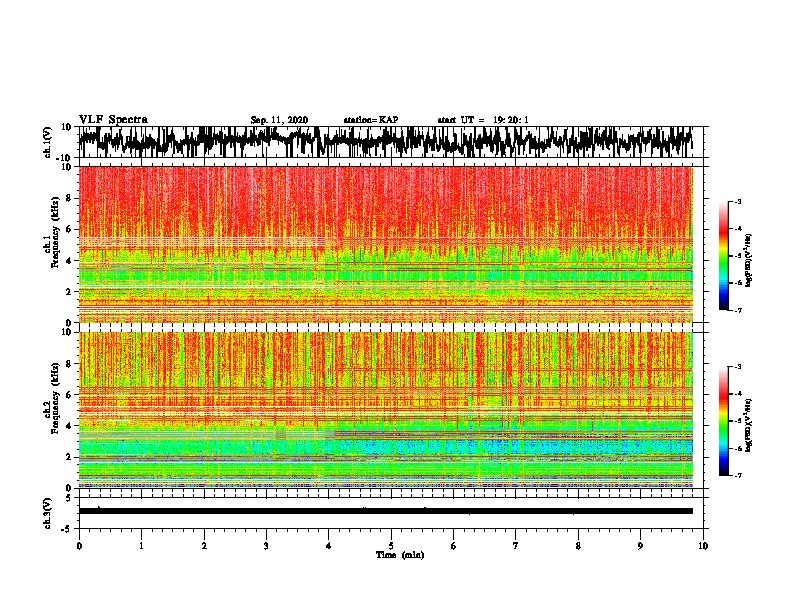Click the 'ch.1(V)' waveform axis label
792x612 pixels.
click(x=48, y=142)
